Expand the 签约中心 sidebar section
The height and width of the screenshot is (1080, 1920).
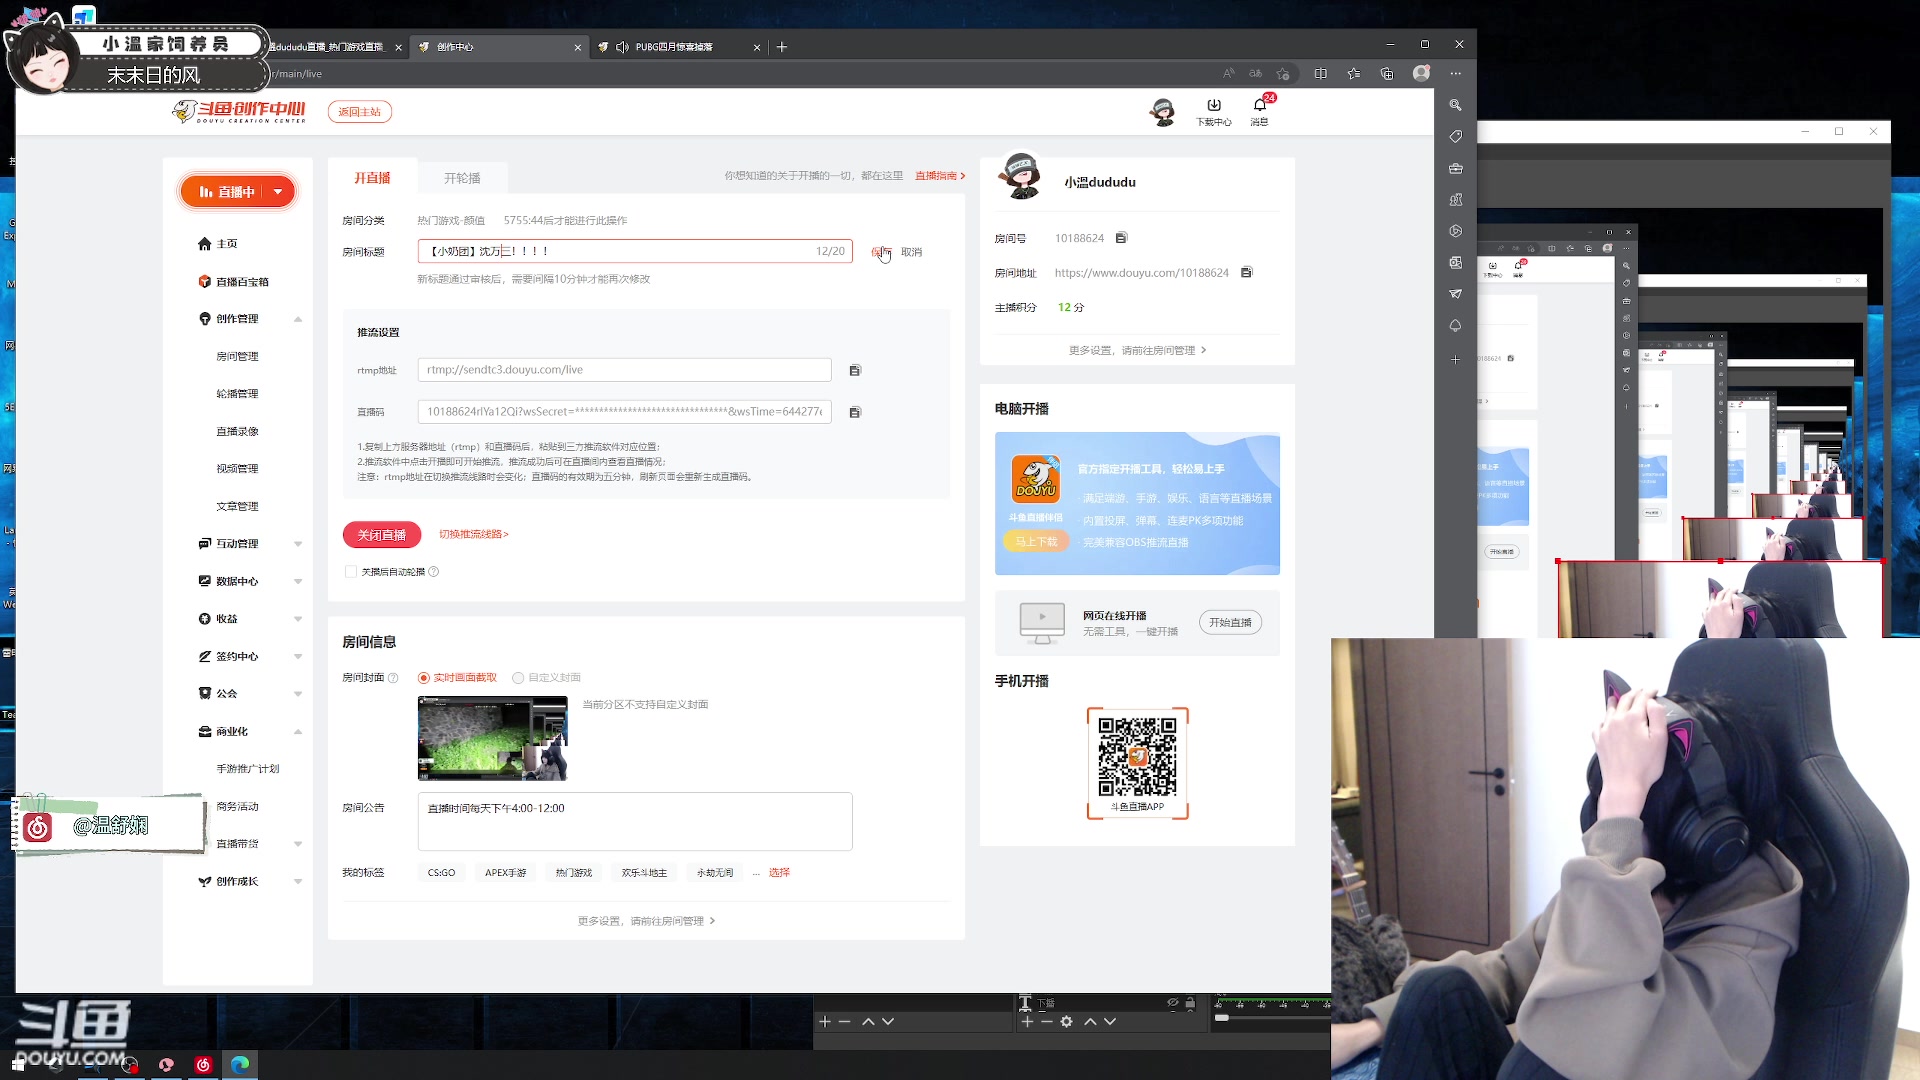click(298, 657)
